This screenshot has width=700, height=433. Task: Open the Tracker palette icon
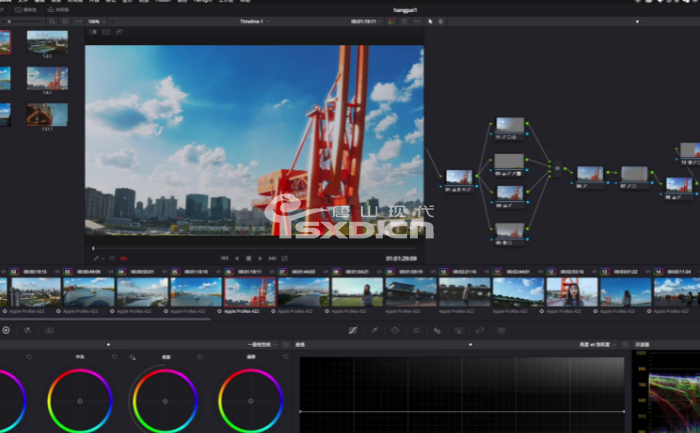pyautogui.click(x=417, y=330)
